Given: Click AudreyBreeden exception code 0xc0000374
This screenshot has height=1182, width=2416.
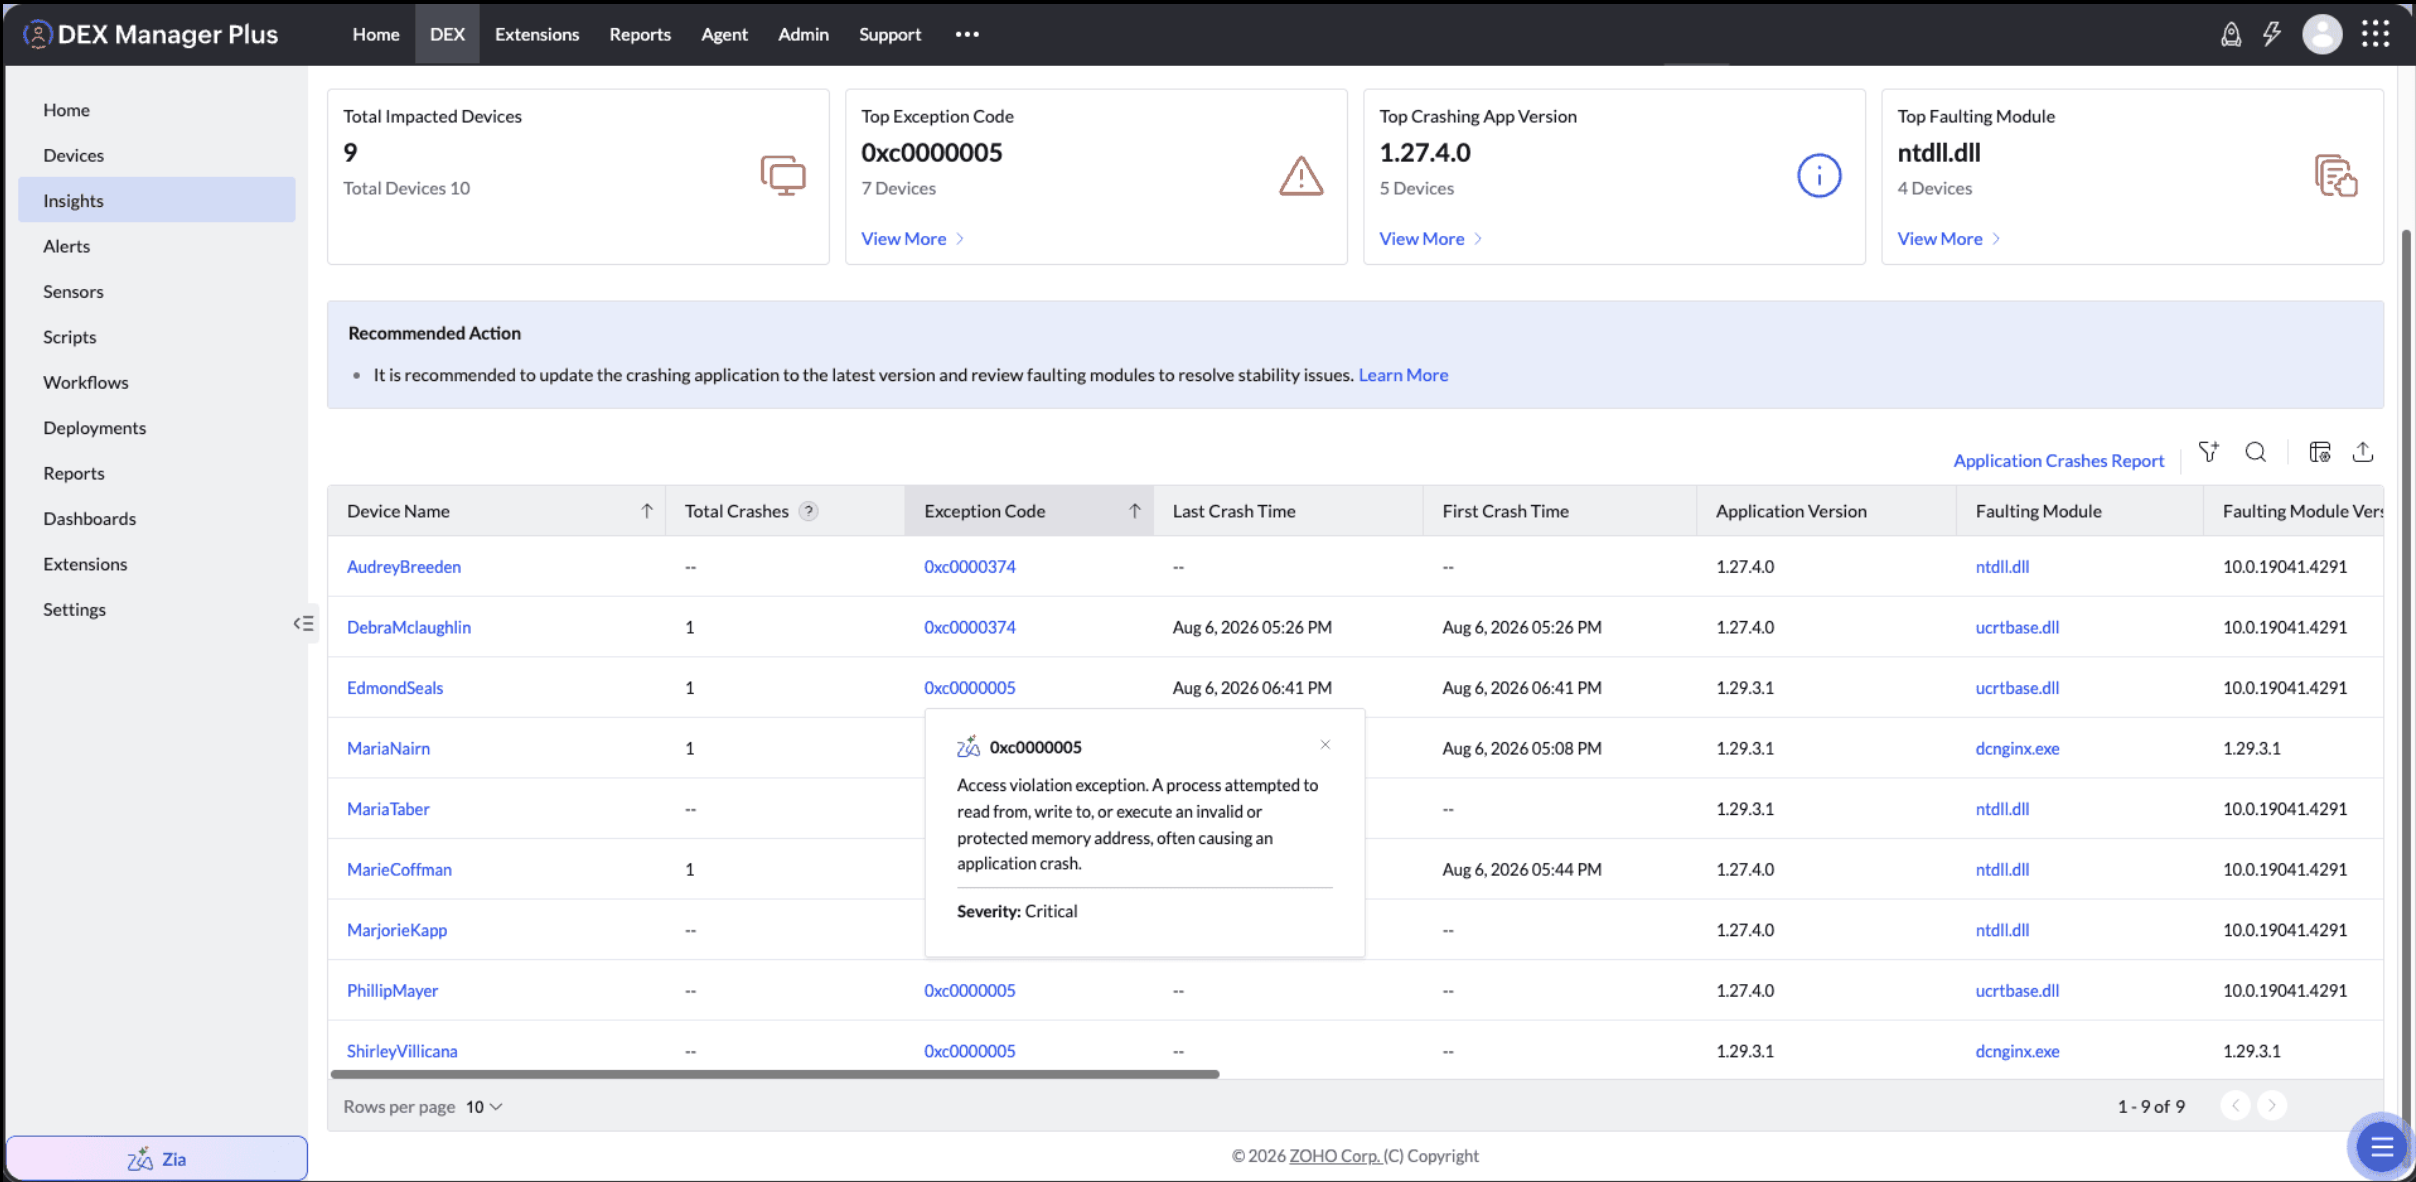Looking at the screenshot, I should [x=969, y=567].
